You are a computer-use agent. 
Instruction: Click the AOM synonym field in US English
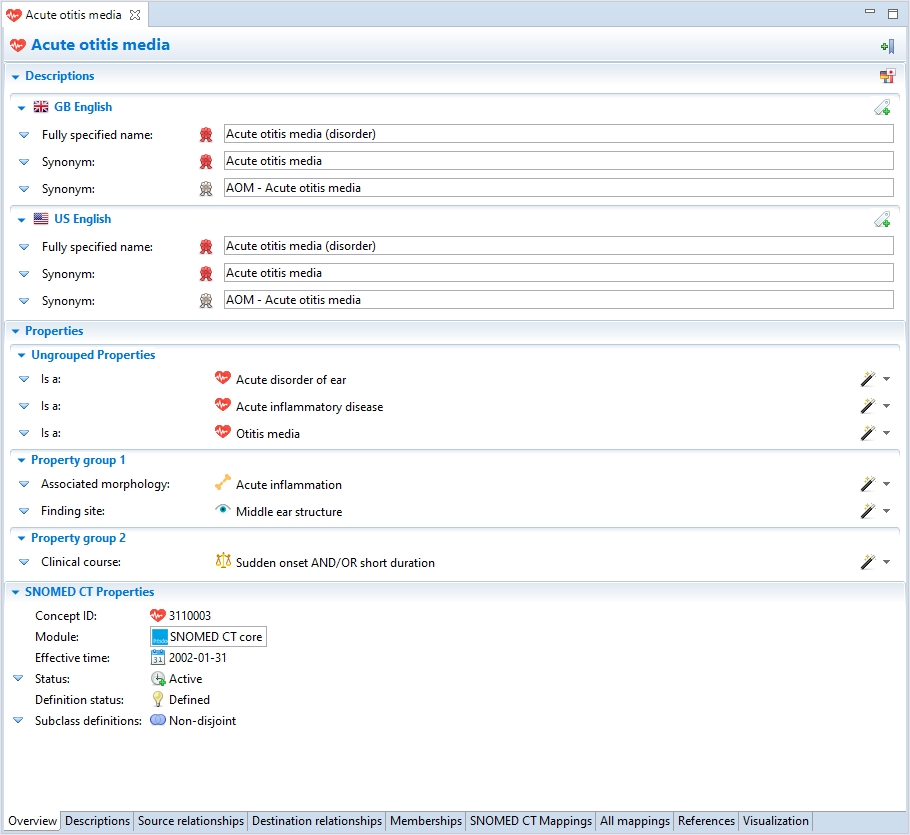[x=558, y=300]
